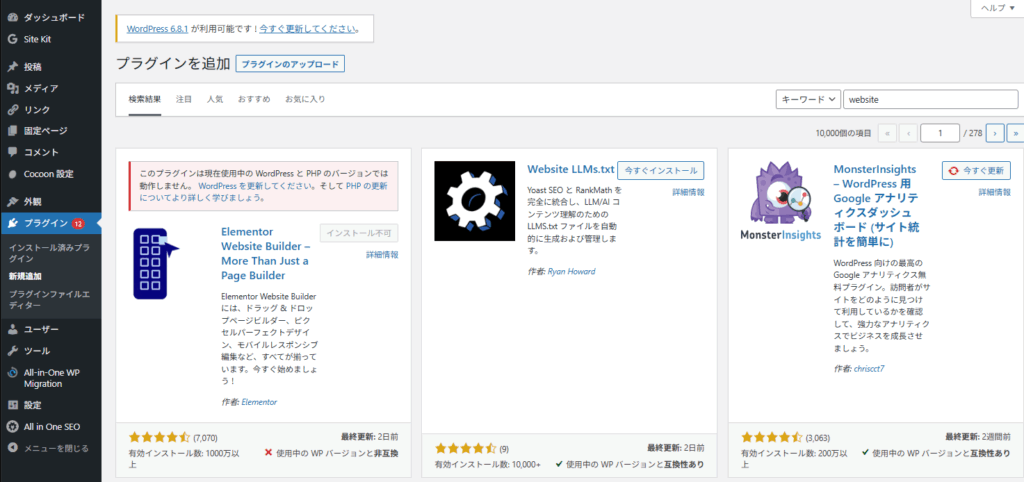Screen dimensions: 1024x482
Task: Click the Pages (固定ページ) icon
Action: tap(12, 131)
